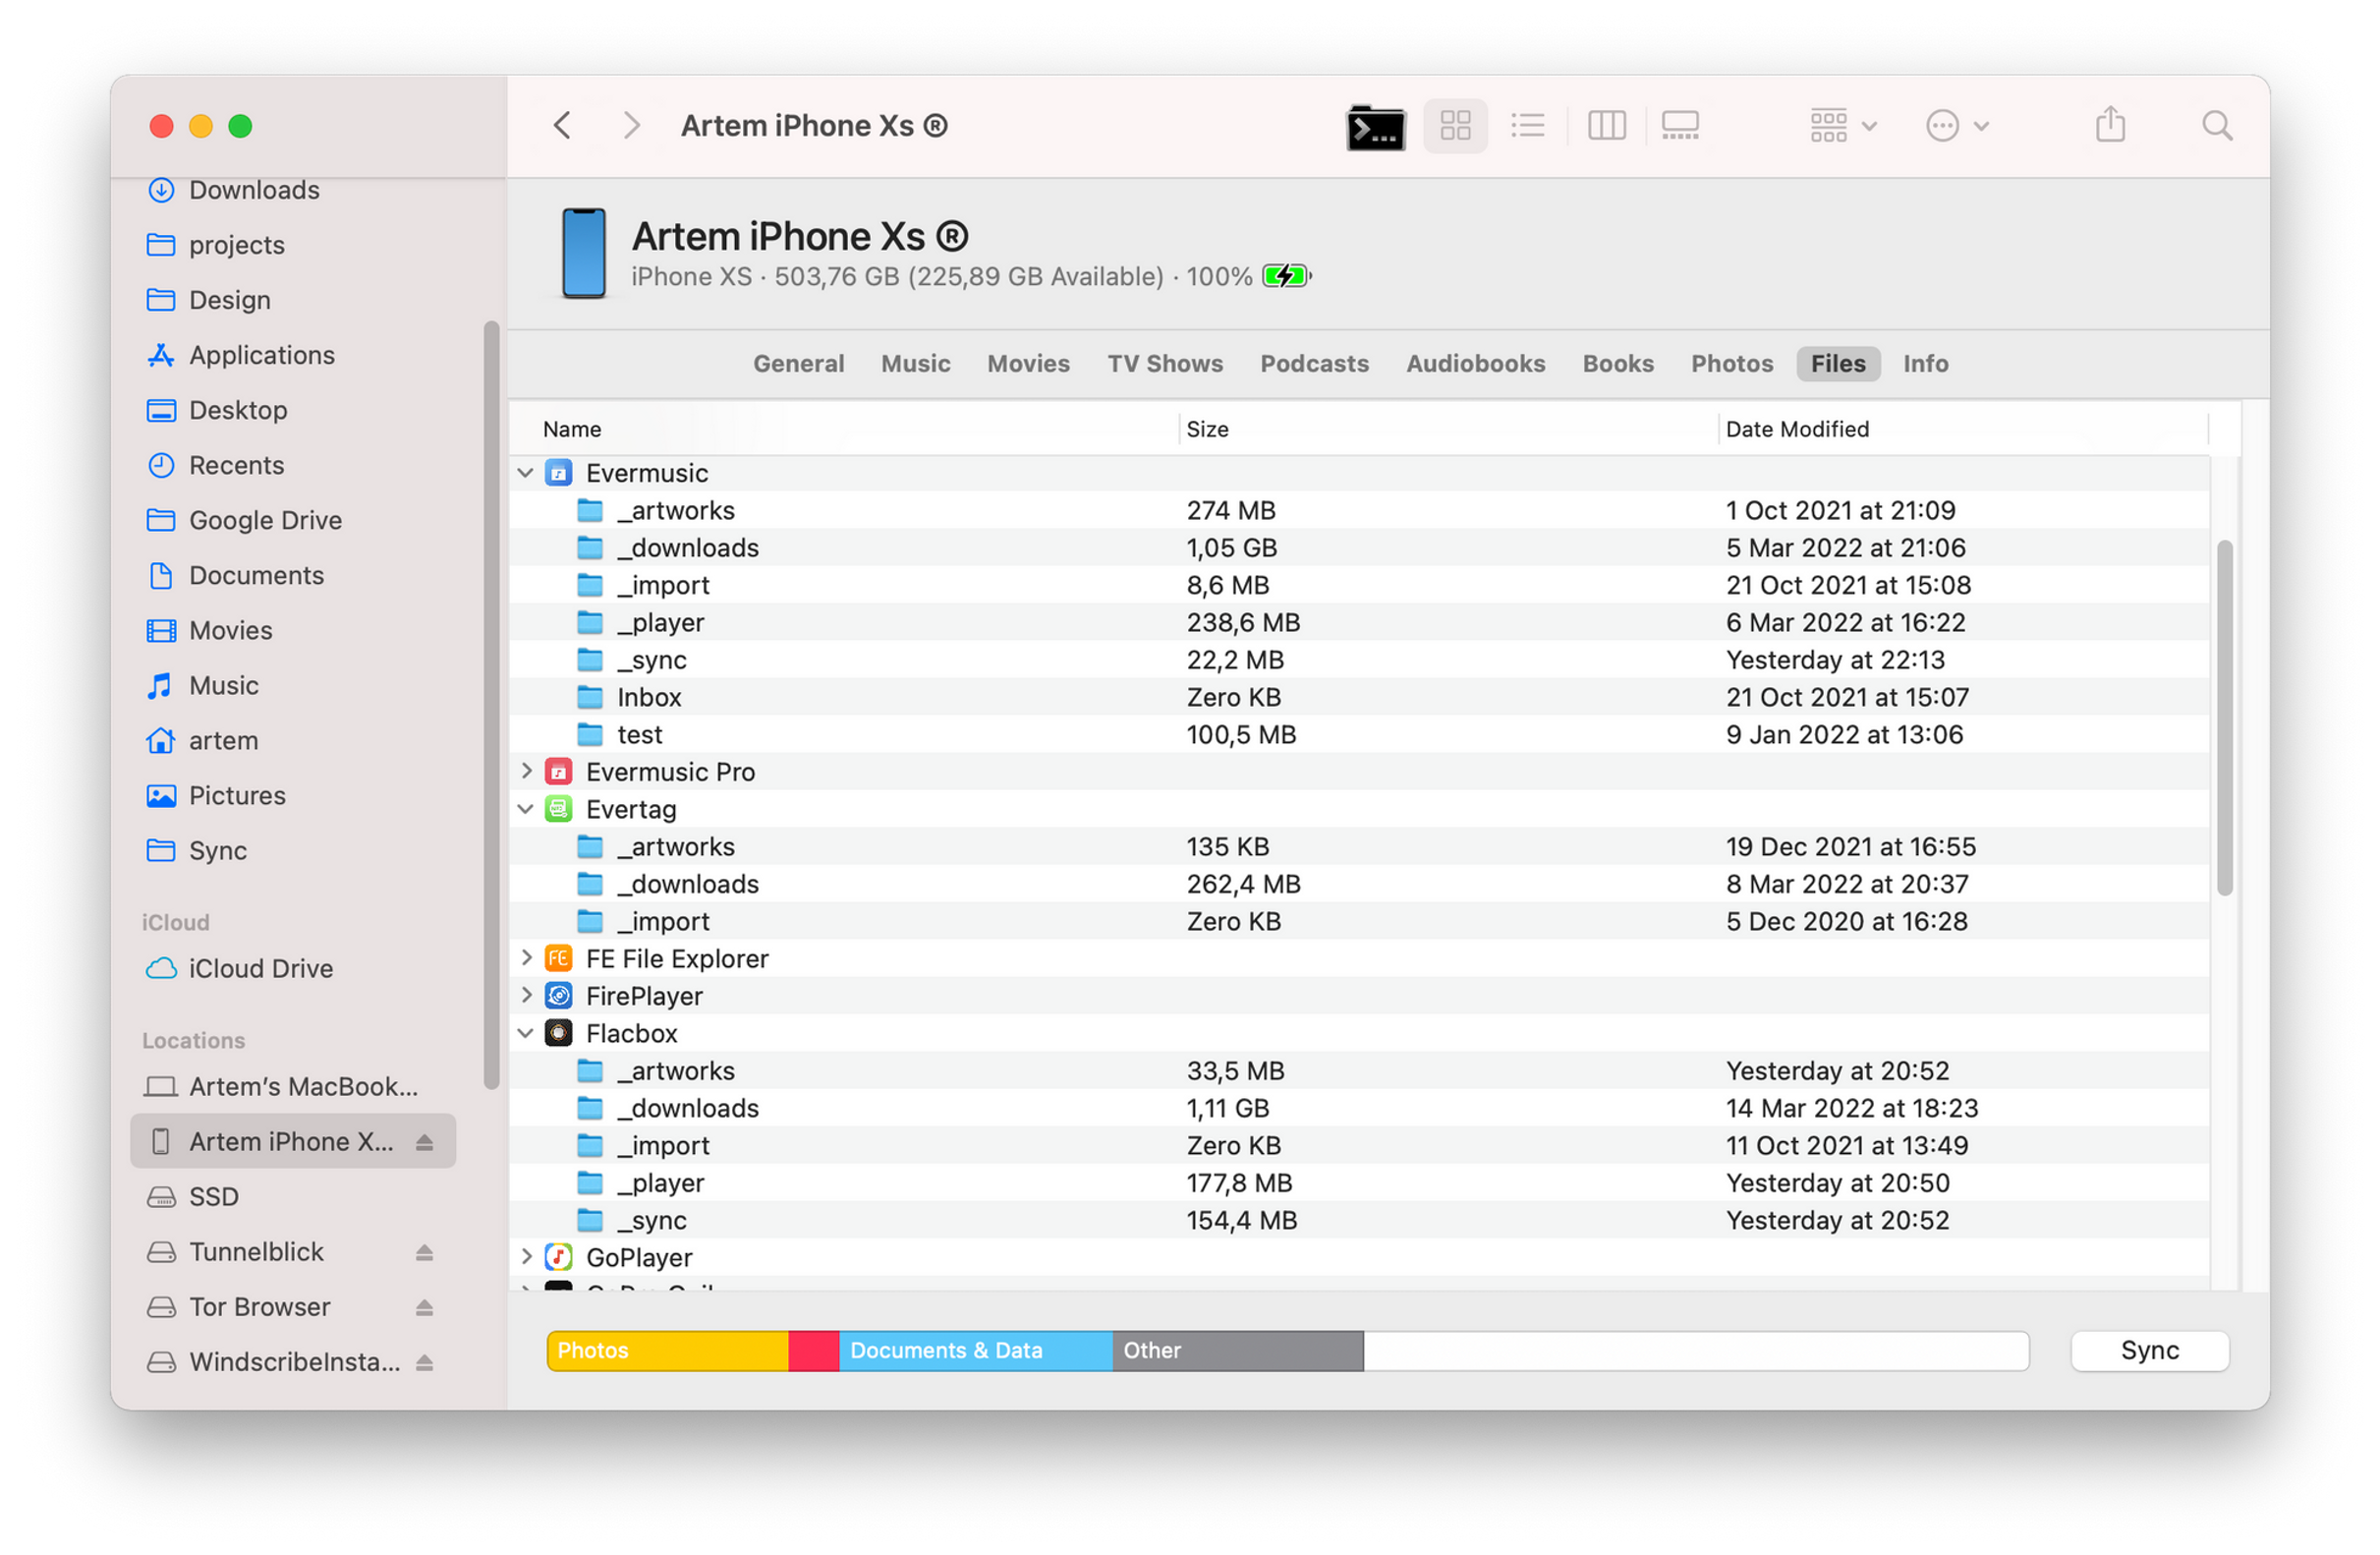Screen dimensions: 2380x1555
Task: Open the Share menu in the toolbar
Action: [2110, 125]
